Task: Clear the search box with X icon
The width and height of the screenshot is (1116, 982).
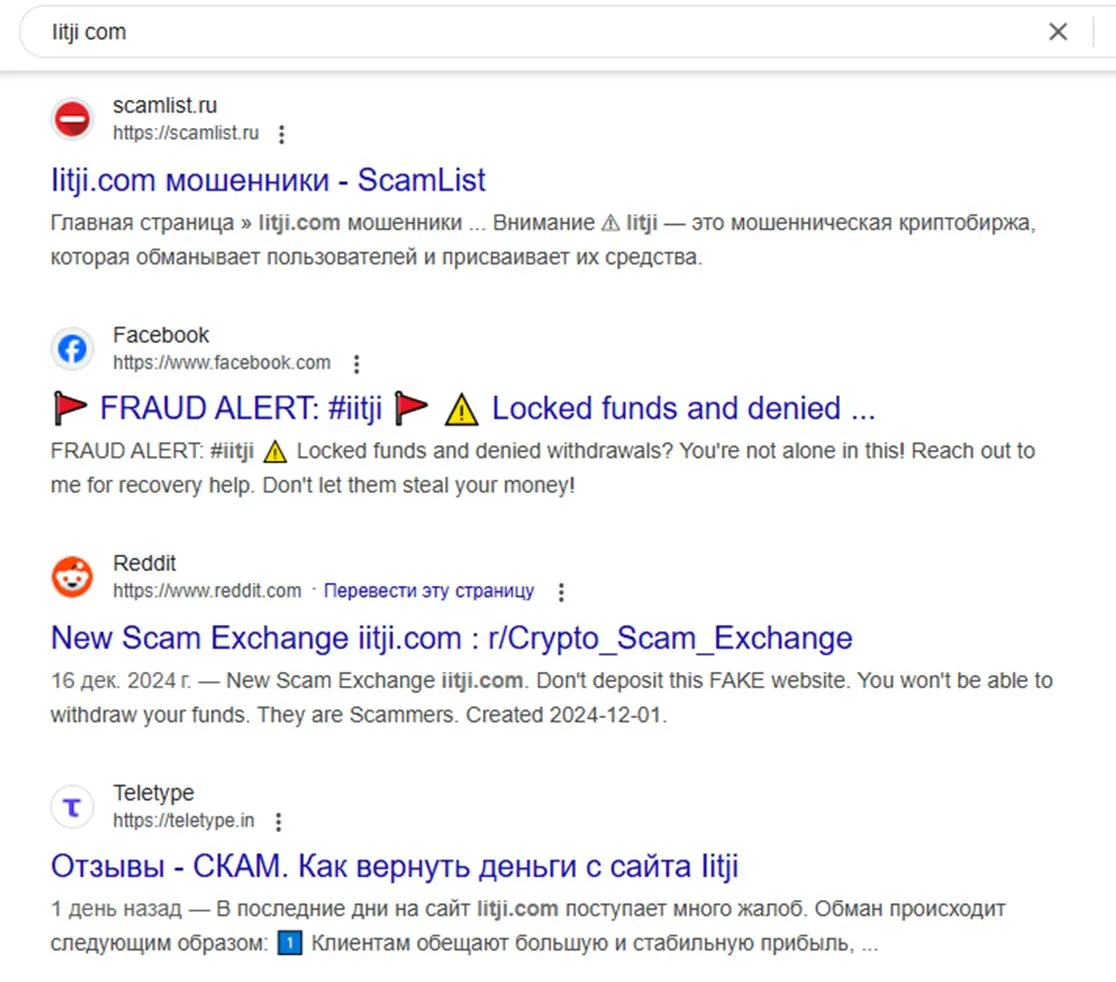Action: [1058, 31]
